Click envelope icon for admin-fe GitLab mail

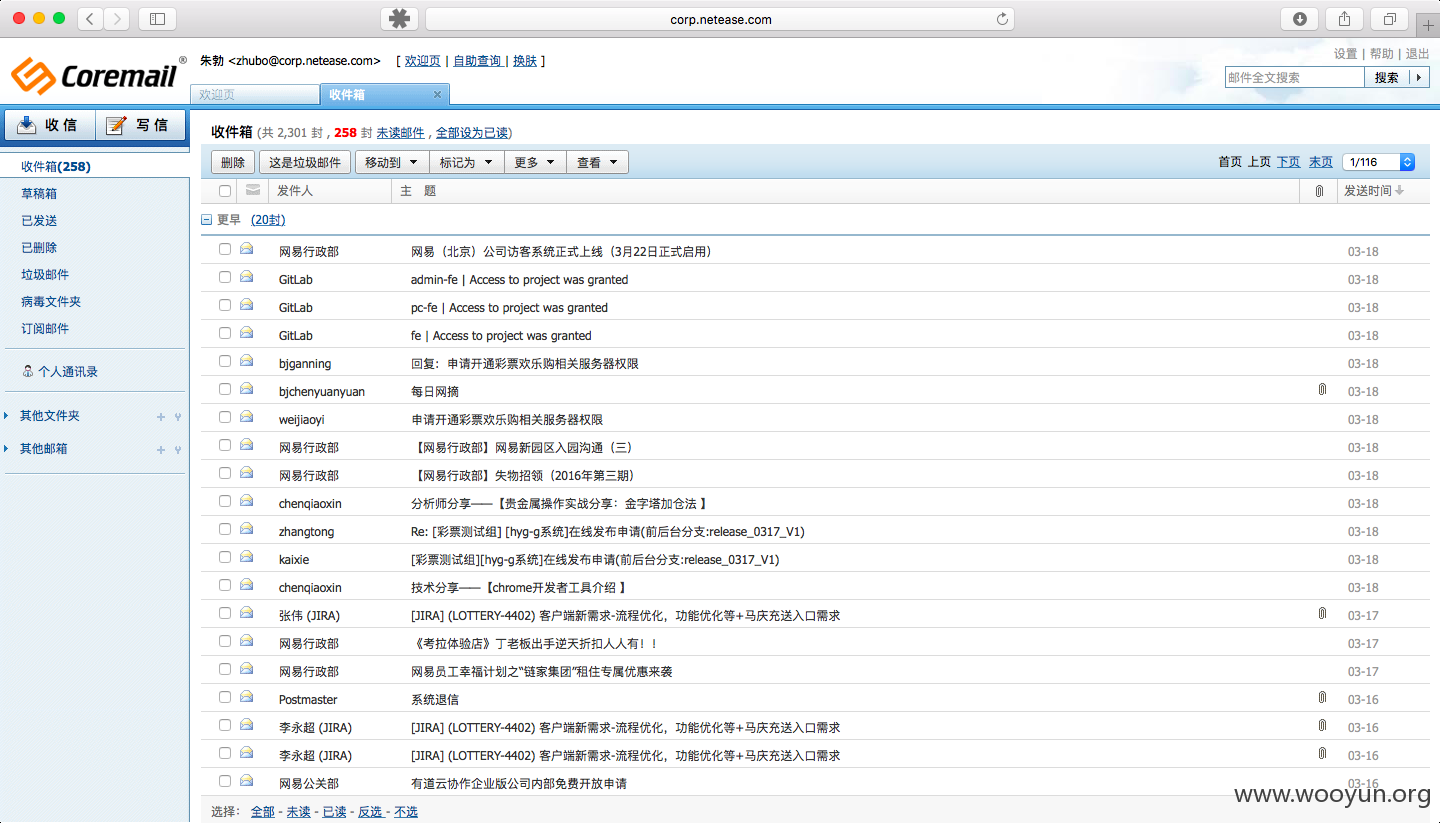246,278
